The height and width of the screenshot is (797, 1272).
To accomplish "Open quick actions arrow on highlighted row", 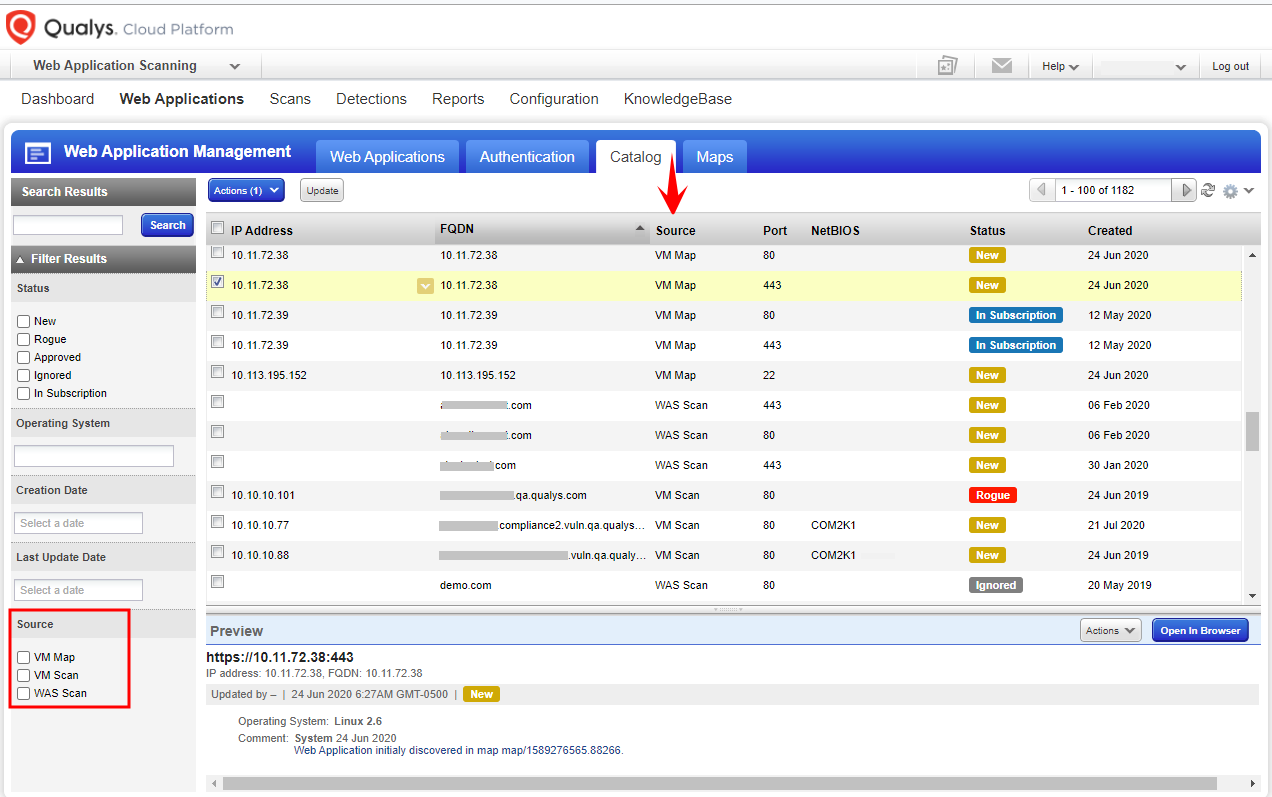I will coord(425,286).
